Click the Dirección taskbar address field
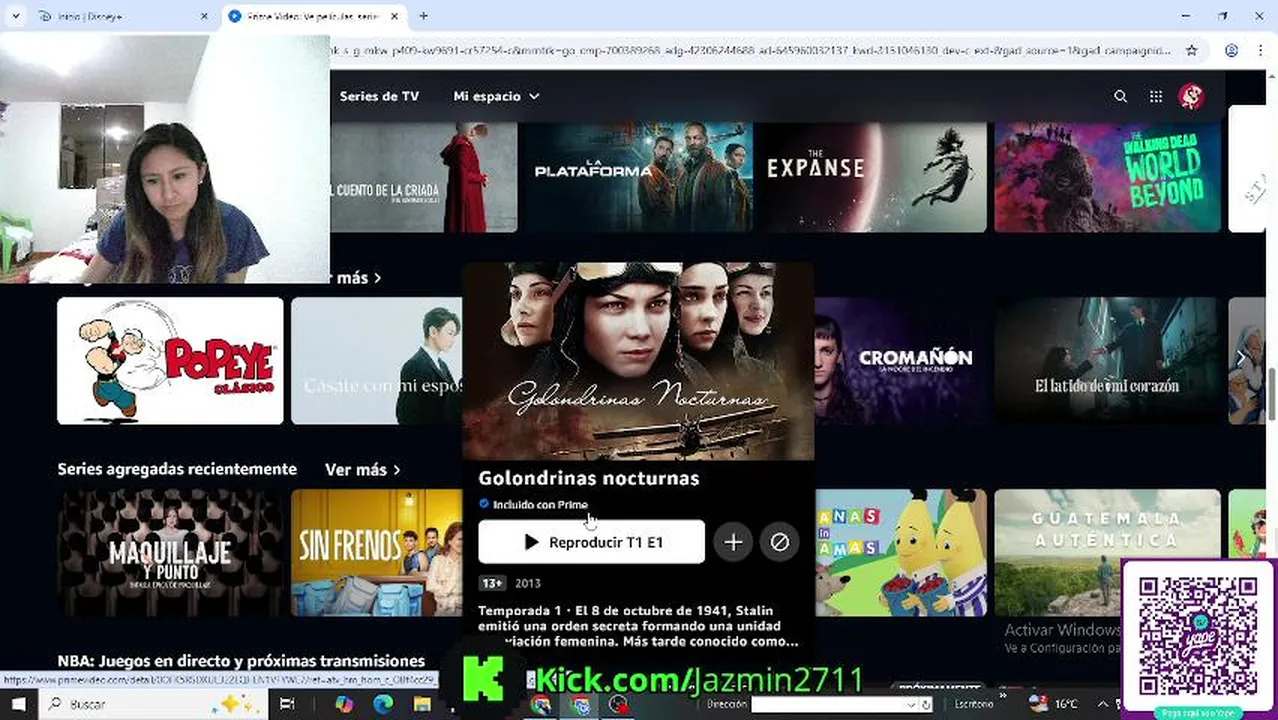The height and width of the screenshot is (720, 1278). pyautogui.click(x=830, y=704)
